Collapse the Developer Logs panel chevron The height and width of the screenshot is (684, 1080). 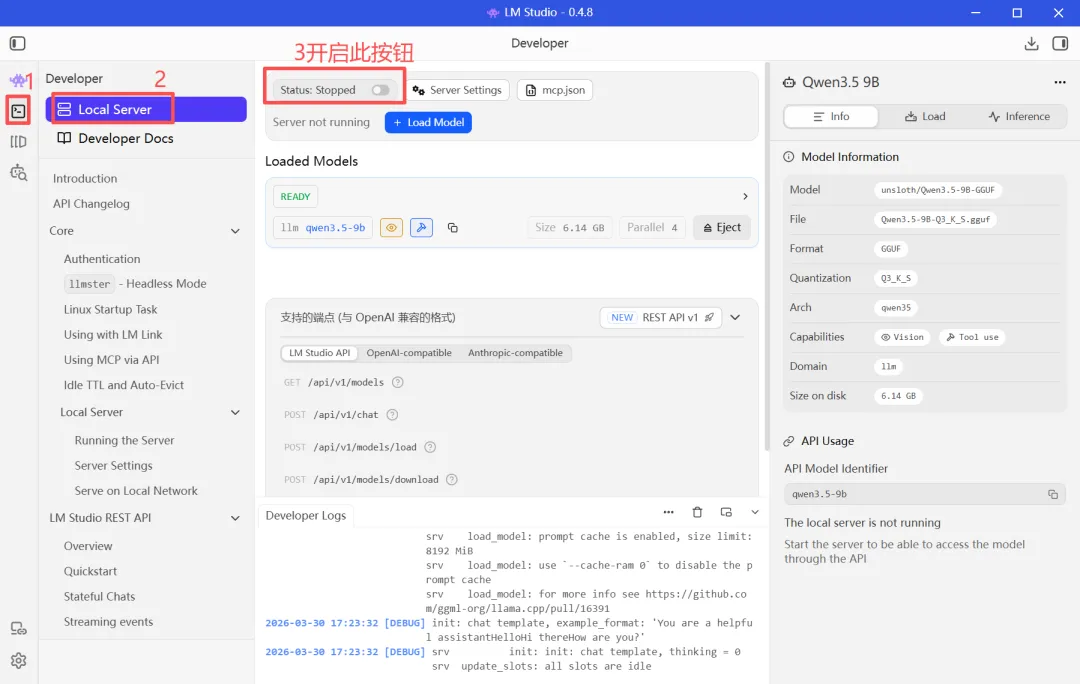755,512
